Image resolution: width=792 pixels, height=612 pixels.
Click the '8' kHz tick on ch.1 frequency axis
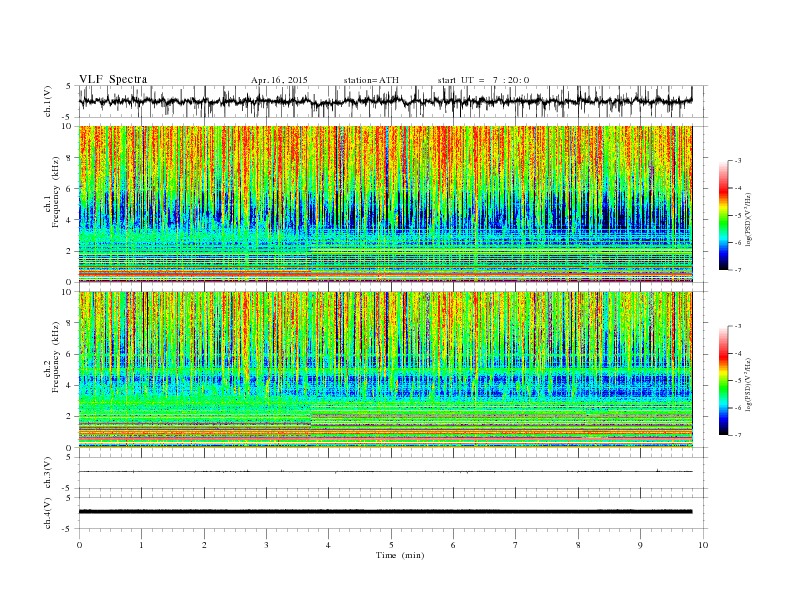[70, 158]
